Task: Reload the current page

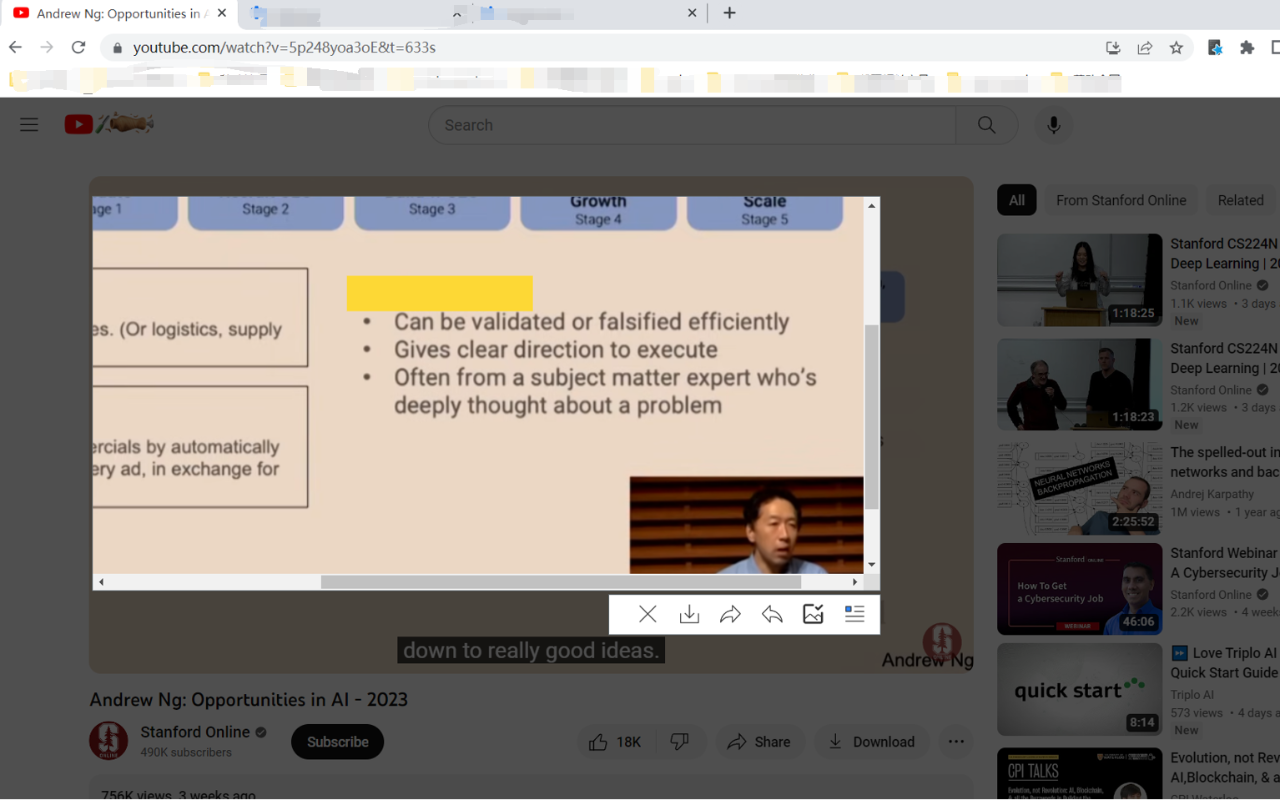Action: 79,47
